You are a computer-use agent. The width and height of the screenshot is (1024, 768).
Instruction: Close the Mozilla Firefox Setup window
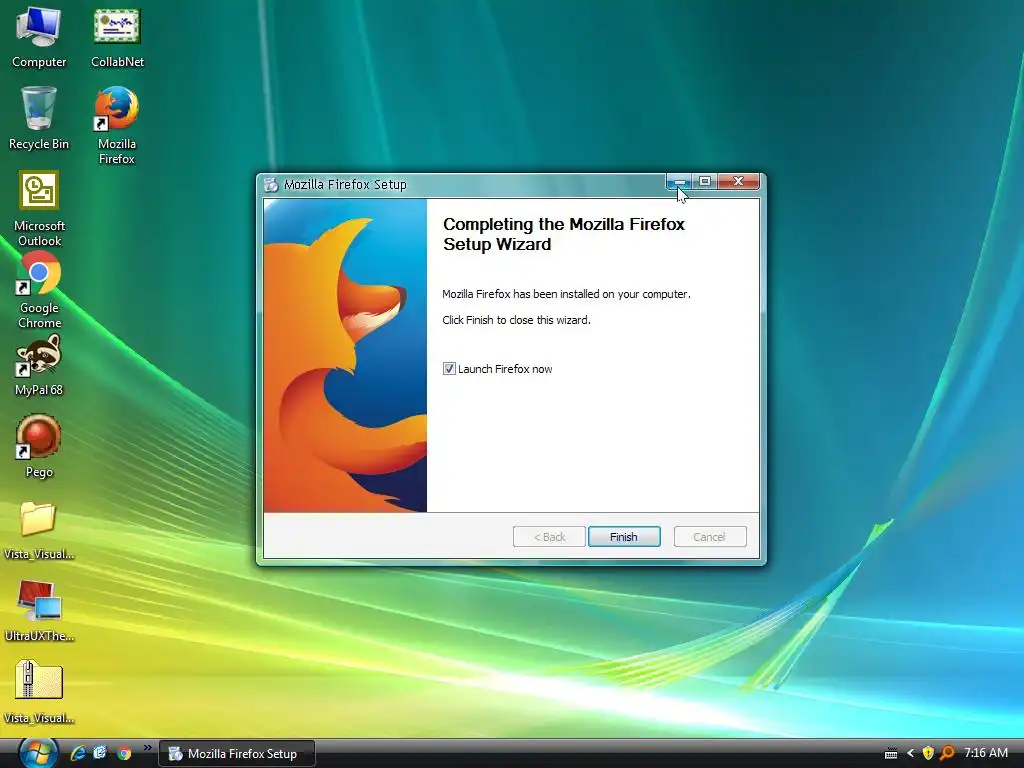pyautogui.click(x=739, y=182)
